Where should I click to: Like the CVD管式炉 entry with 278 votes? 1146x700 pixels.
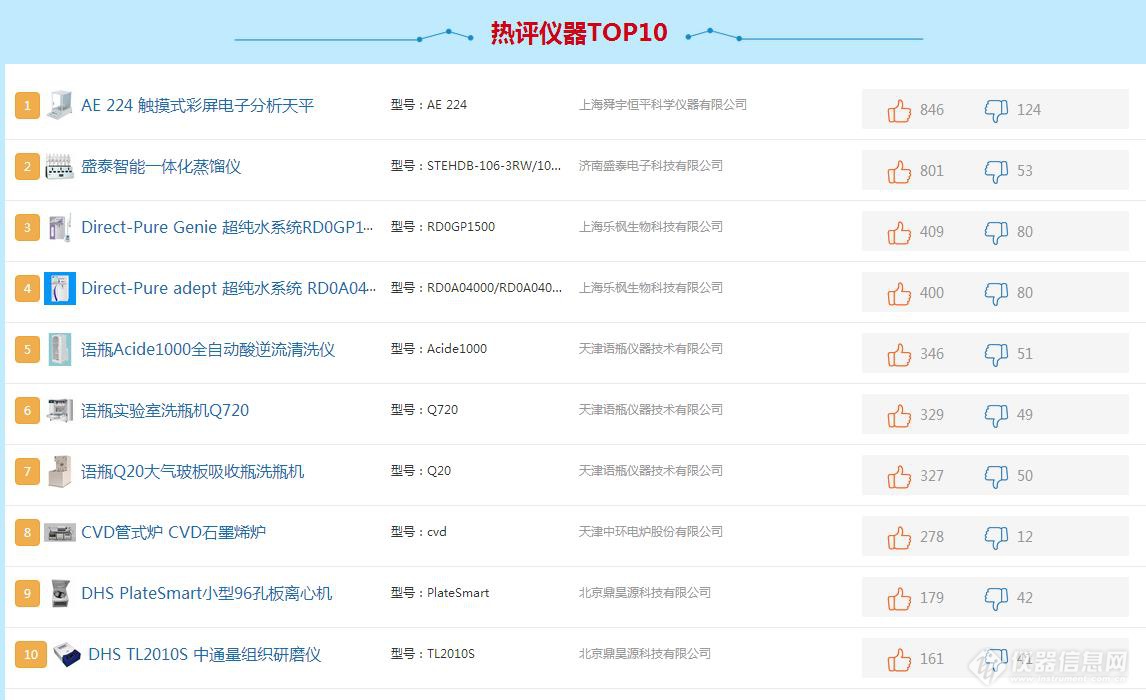[899, 537]
